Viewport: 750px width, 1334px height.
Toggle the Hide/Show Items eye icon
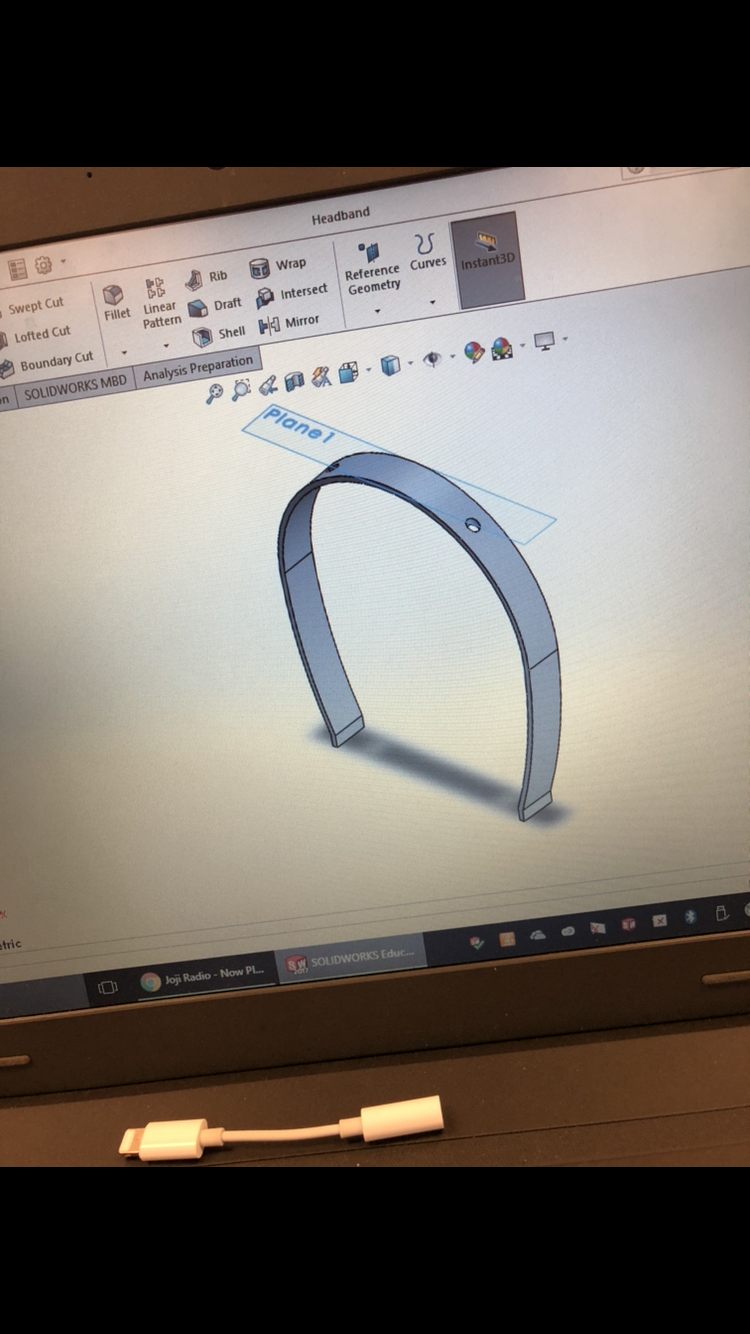pyautogui.click(x=432, y=358)
